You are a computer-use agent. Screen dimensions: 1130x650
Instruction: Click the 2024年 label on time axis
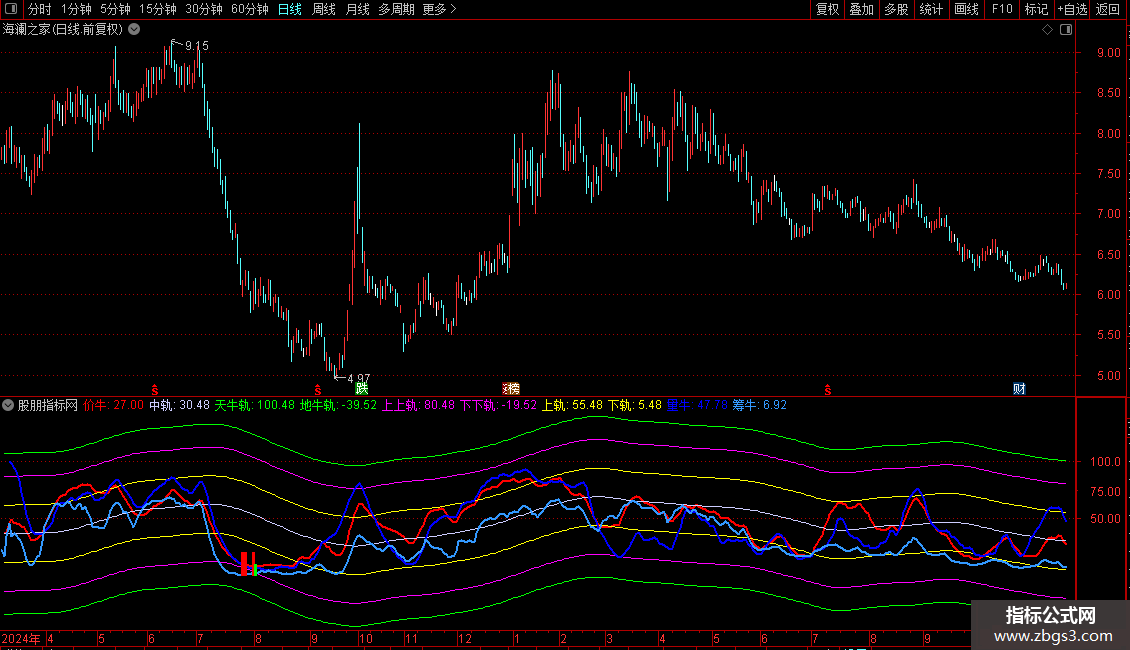[x=20, y=638]
